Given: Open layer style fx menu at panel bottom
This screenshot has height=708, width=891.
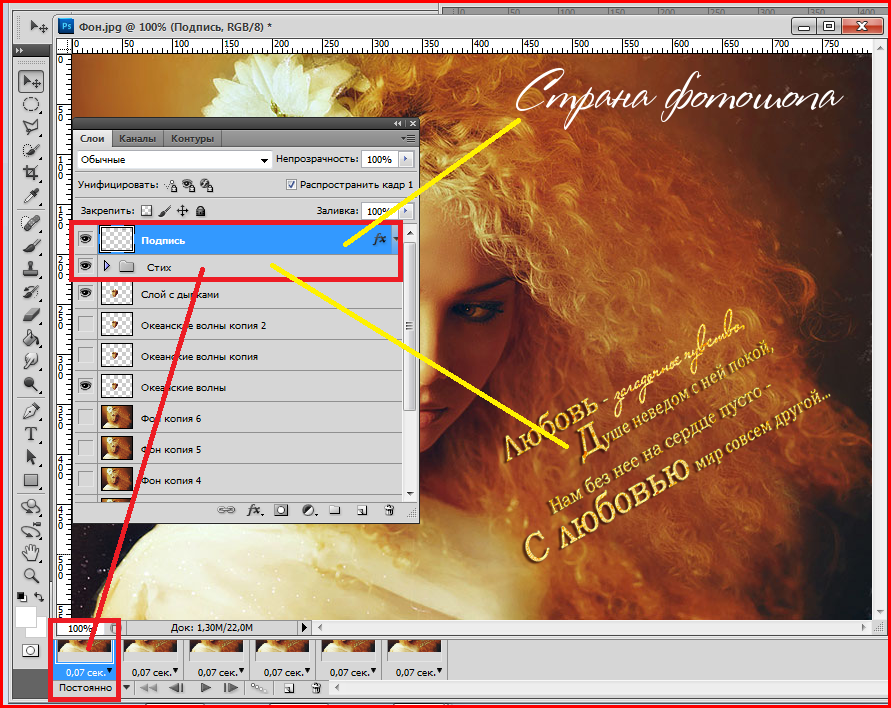Looking at the screenshot, I should point(254,510).
